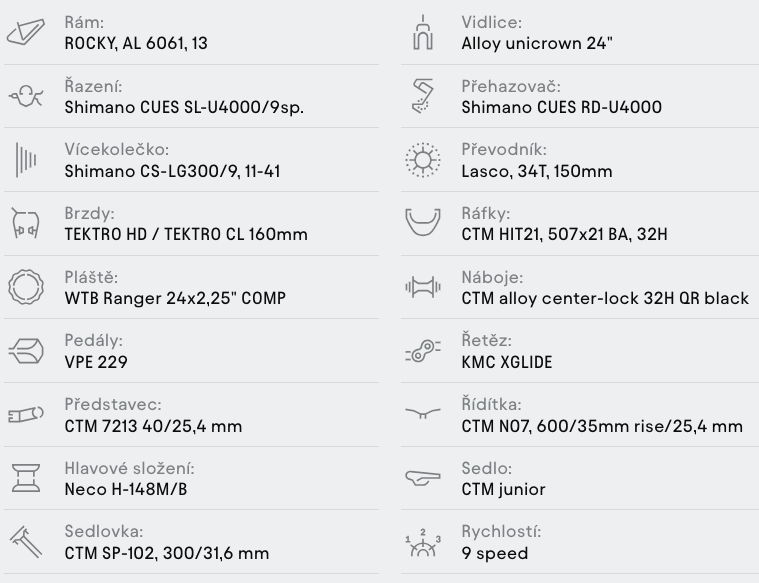This screenshot has width=759, height=583.
Task: Select the shifter icon beside Řazení
Action: 26,96
